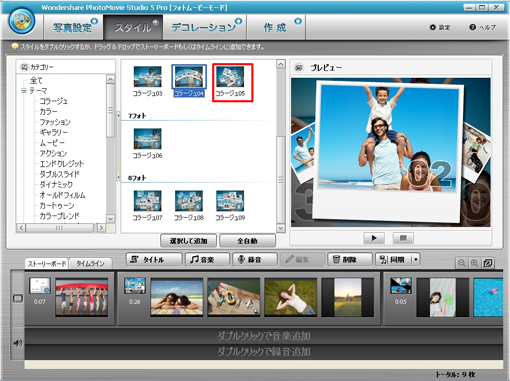Select the woman lying on grass photo
The height and width of the screenshot is (381, 510).
[x=291, y=298]
